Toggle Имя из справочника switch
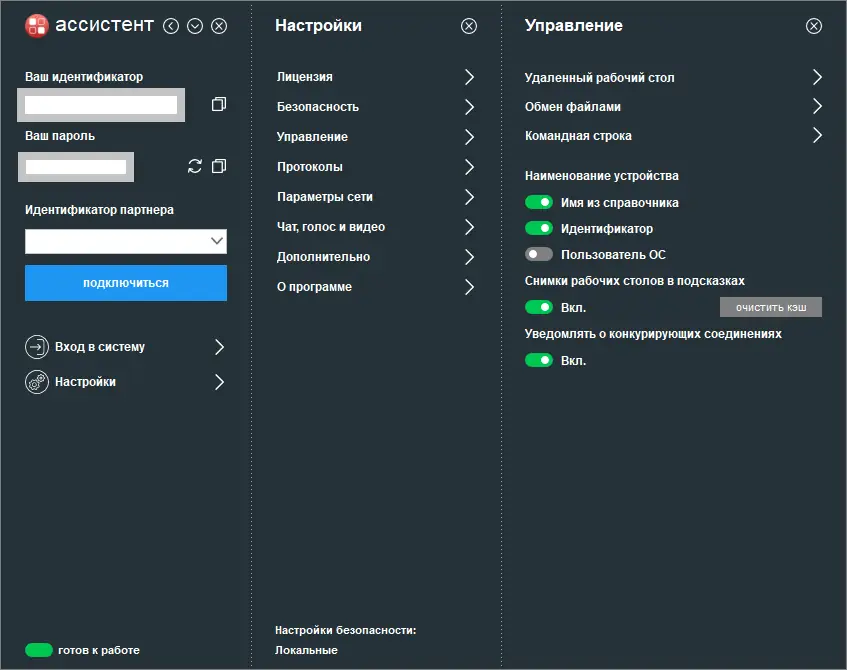This screenshot has height=670, width=847. point(539,202)
